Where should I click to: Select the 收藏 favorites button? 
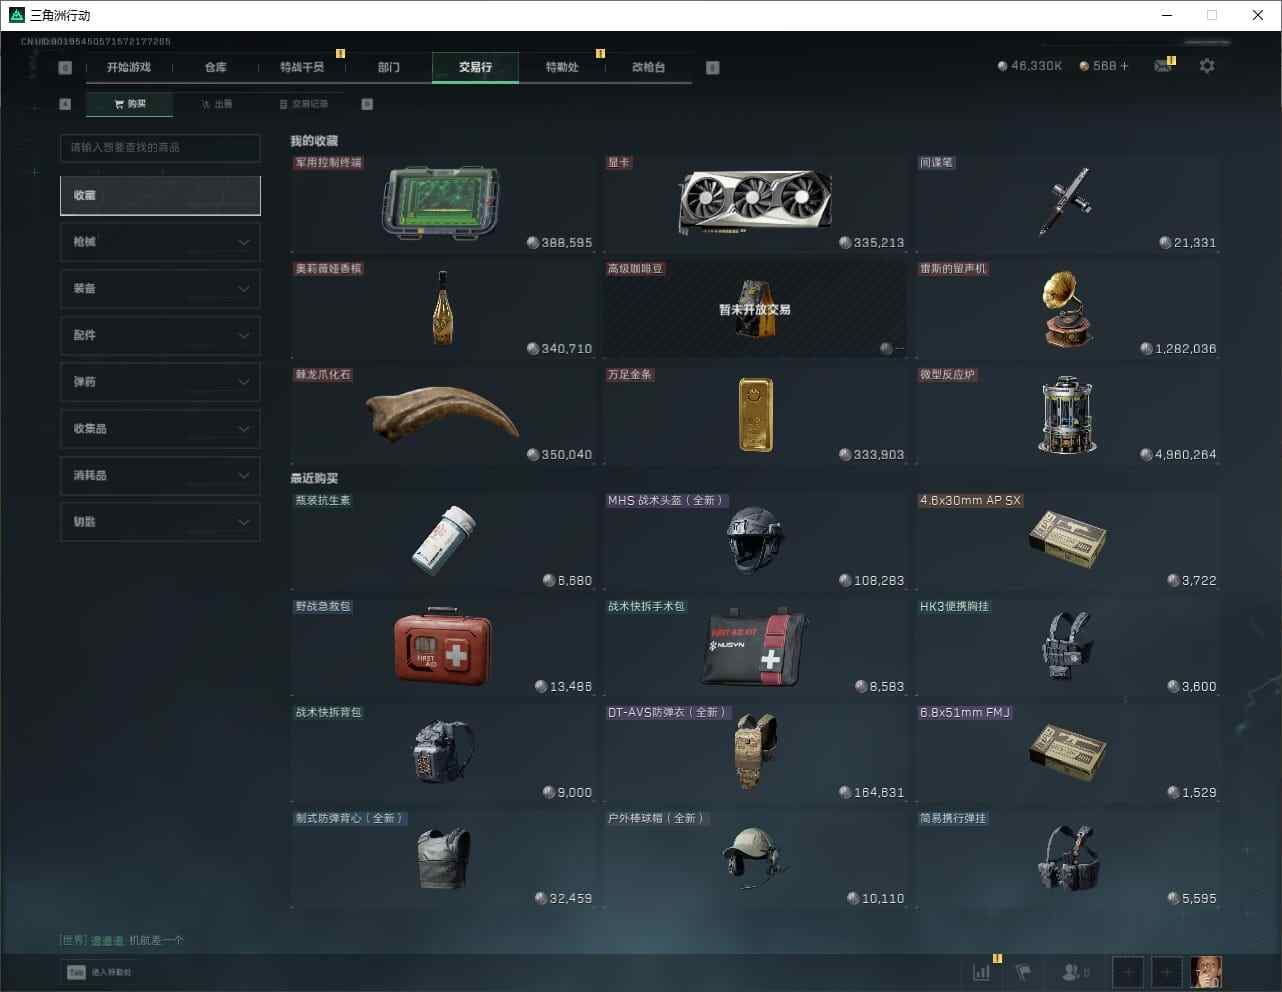pos(160,195)
